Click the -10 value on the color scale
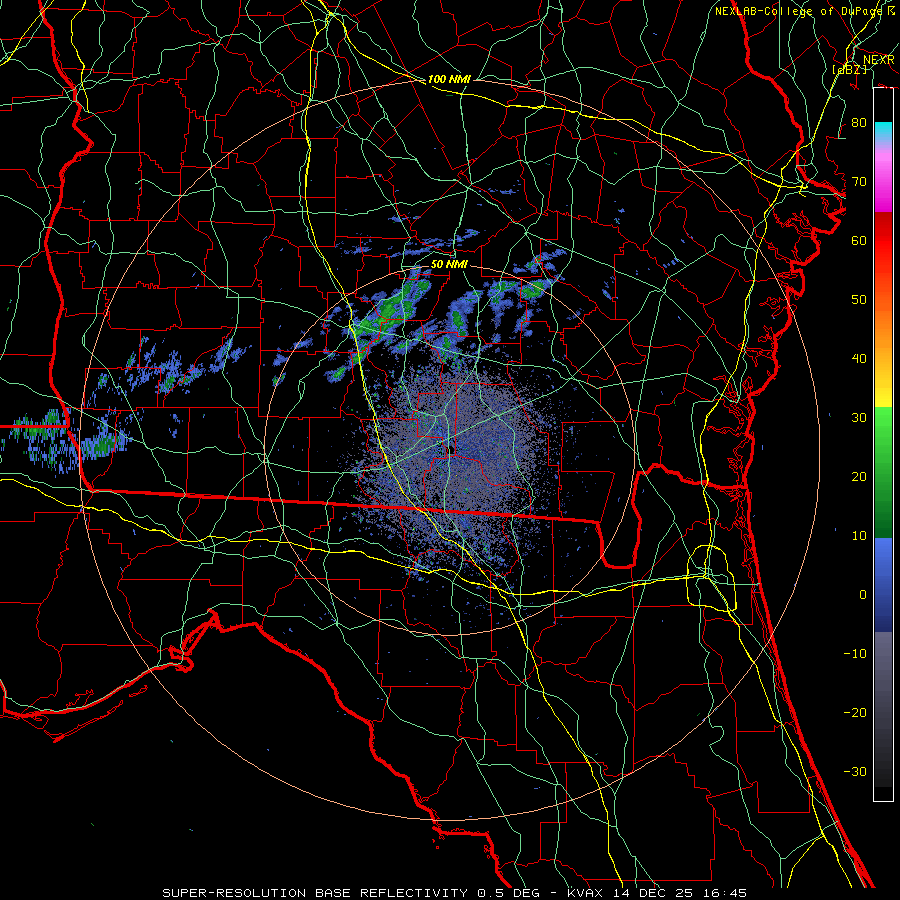Image resolution: width=900 pixels, height=900 pixels. pyautogui.click(x=855, y=654)
